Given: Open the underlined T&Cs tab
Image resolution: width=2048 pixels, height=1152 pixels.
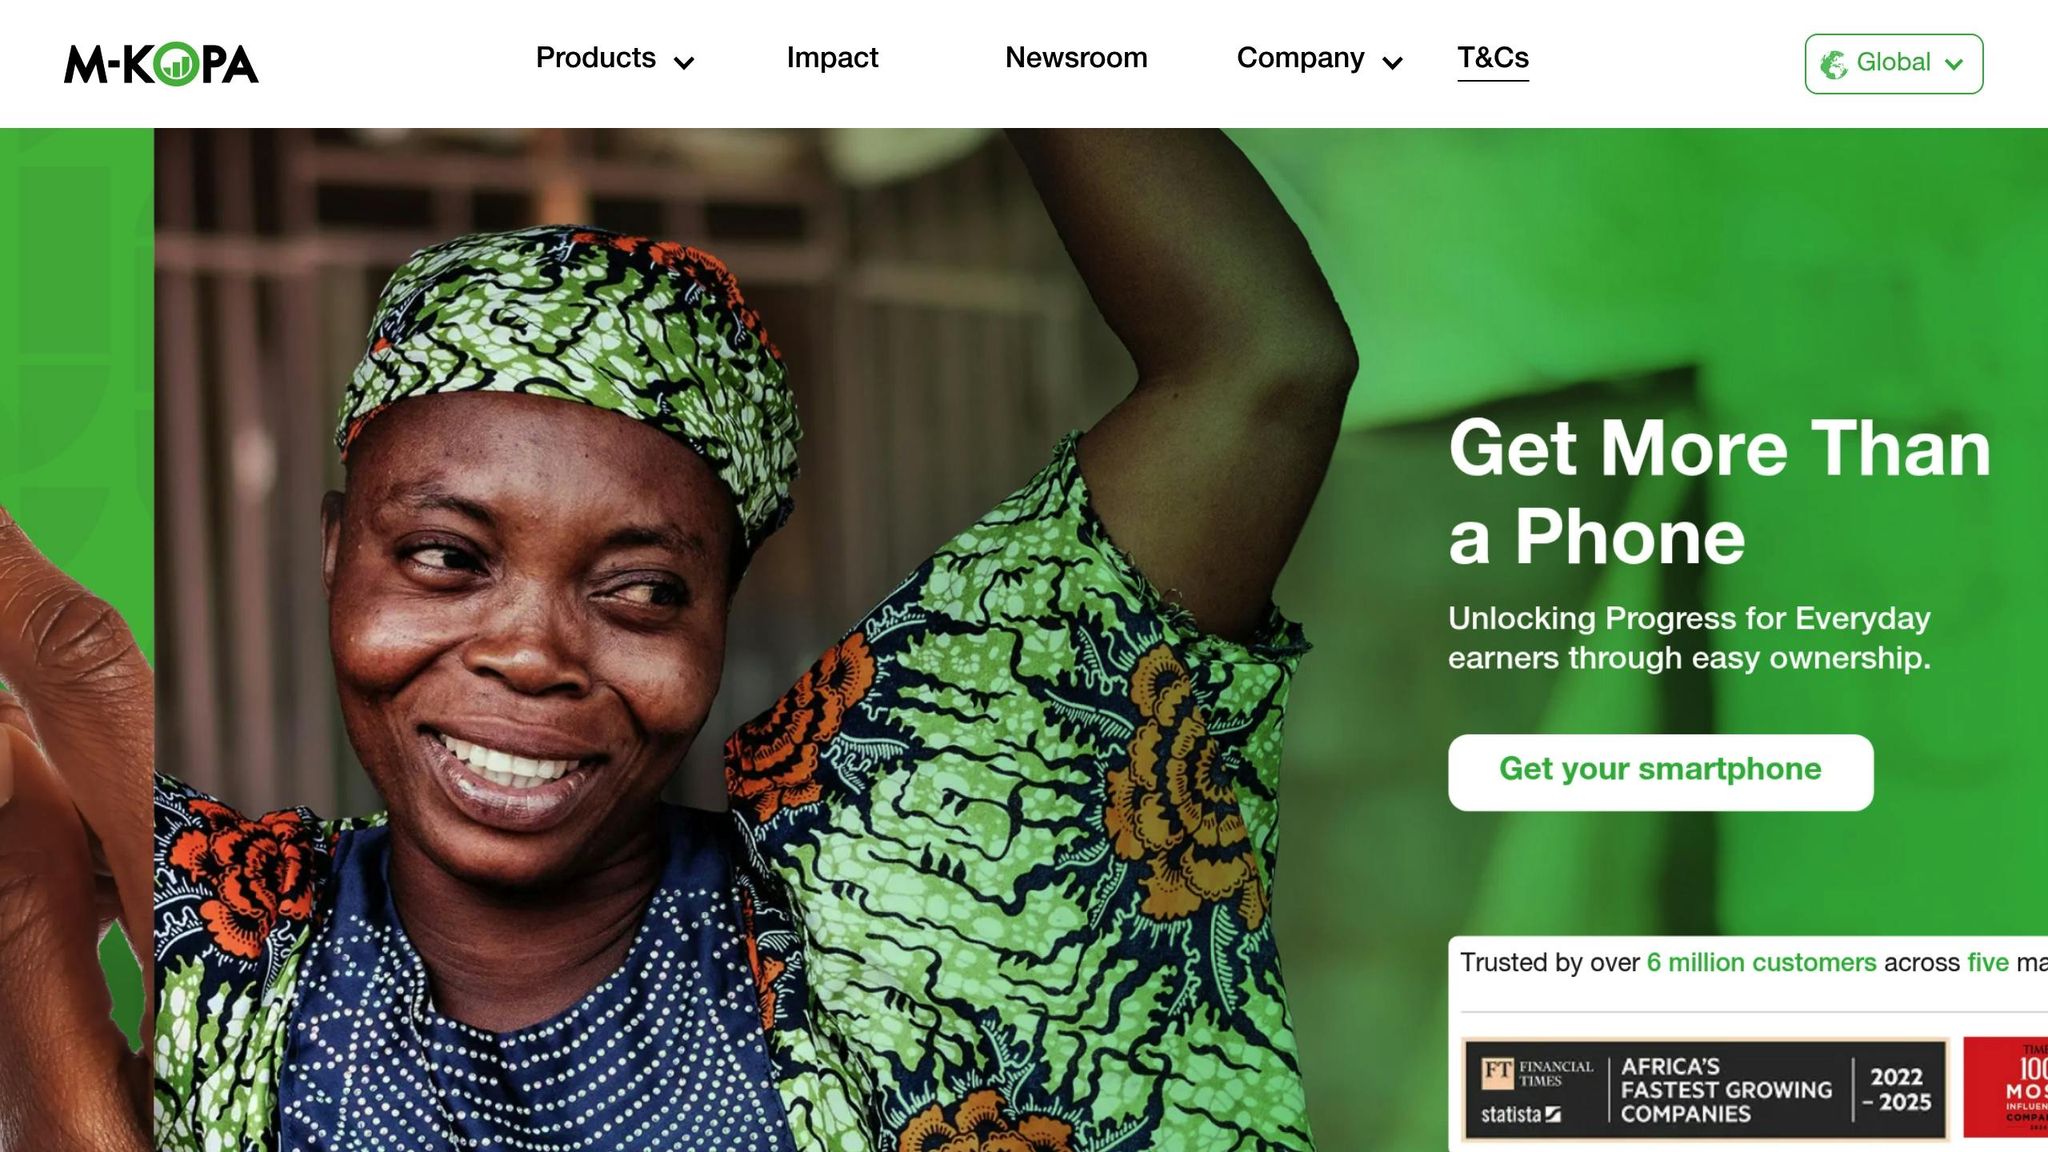Looking at the screenshot, I should pyautogui.click(x=1493, y=60).
